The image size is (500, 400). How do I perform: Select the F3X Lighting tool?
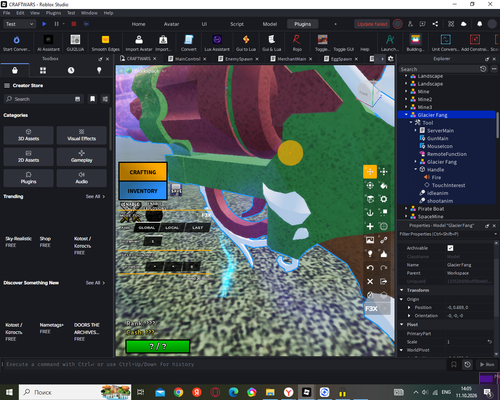(x=370, y=254)
